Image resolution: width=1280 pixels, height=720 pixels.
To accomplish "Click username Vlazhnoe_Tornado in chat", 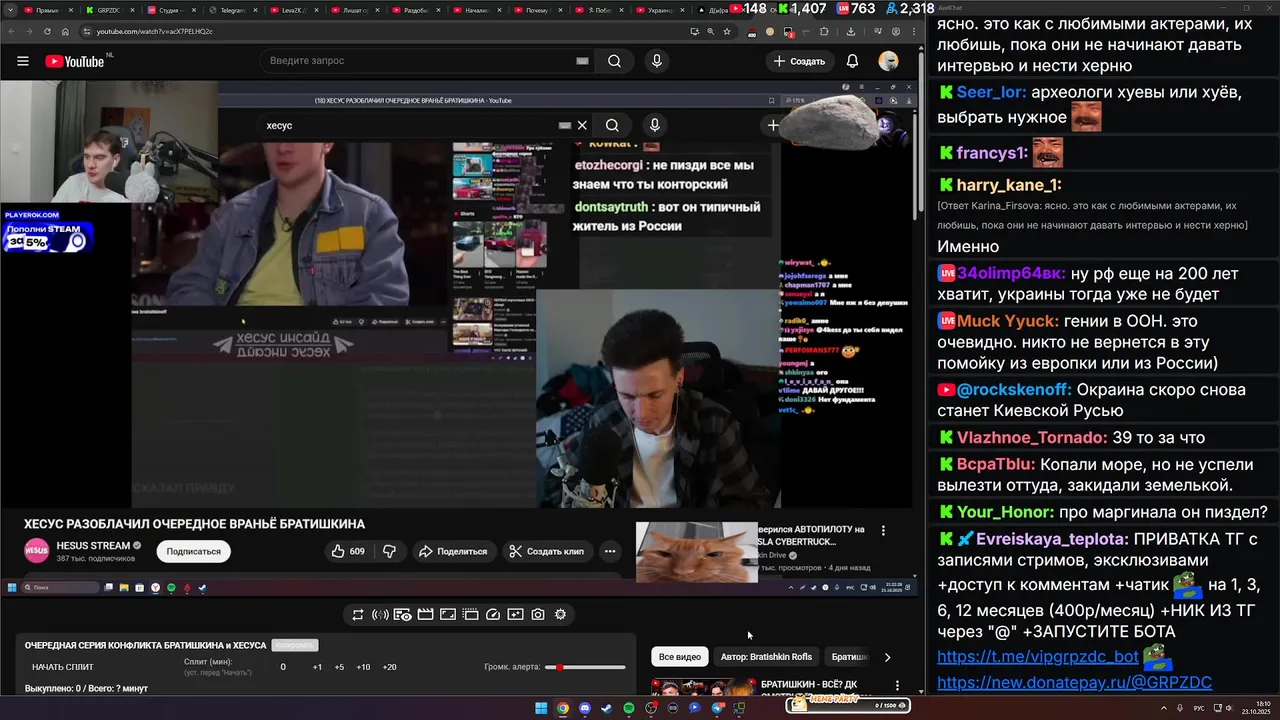I will (x=1030, y=437).
